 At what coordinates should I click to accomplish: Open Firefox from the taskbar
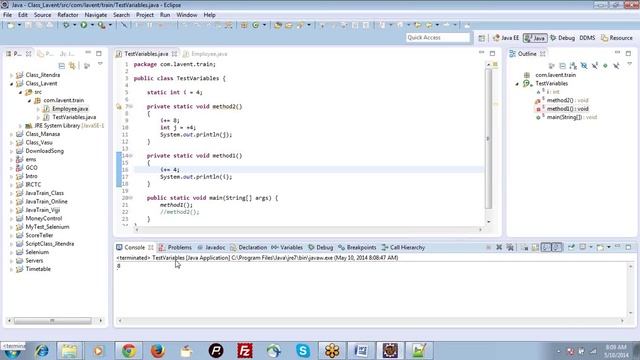click(158, 351)
